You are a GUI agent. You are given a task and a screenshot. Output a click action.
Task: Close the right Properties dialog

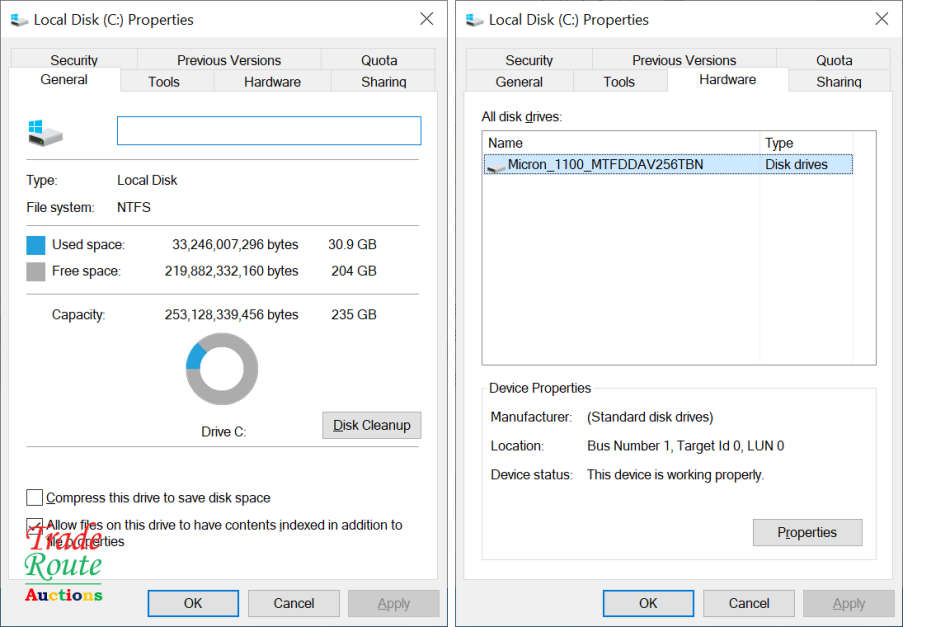pyautogui.click(x=881, y=19)
